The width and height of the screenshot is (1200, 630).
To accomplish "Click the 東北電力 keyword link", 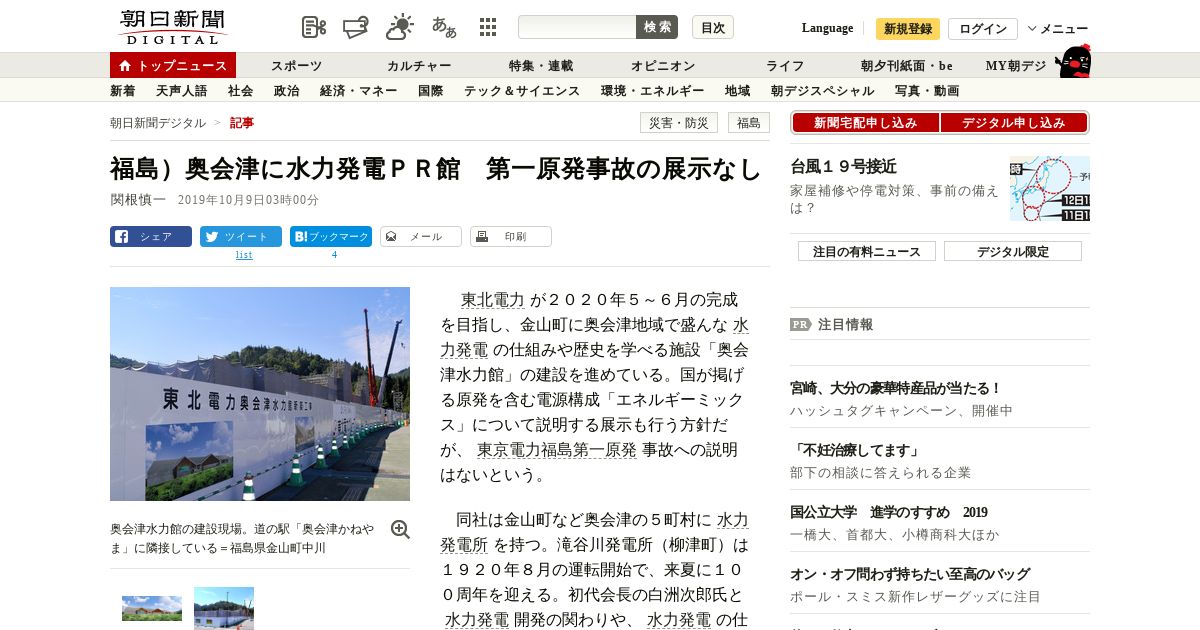I will coord(492,300).
